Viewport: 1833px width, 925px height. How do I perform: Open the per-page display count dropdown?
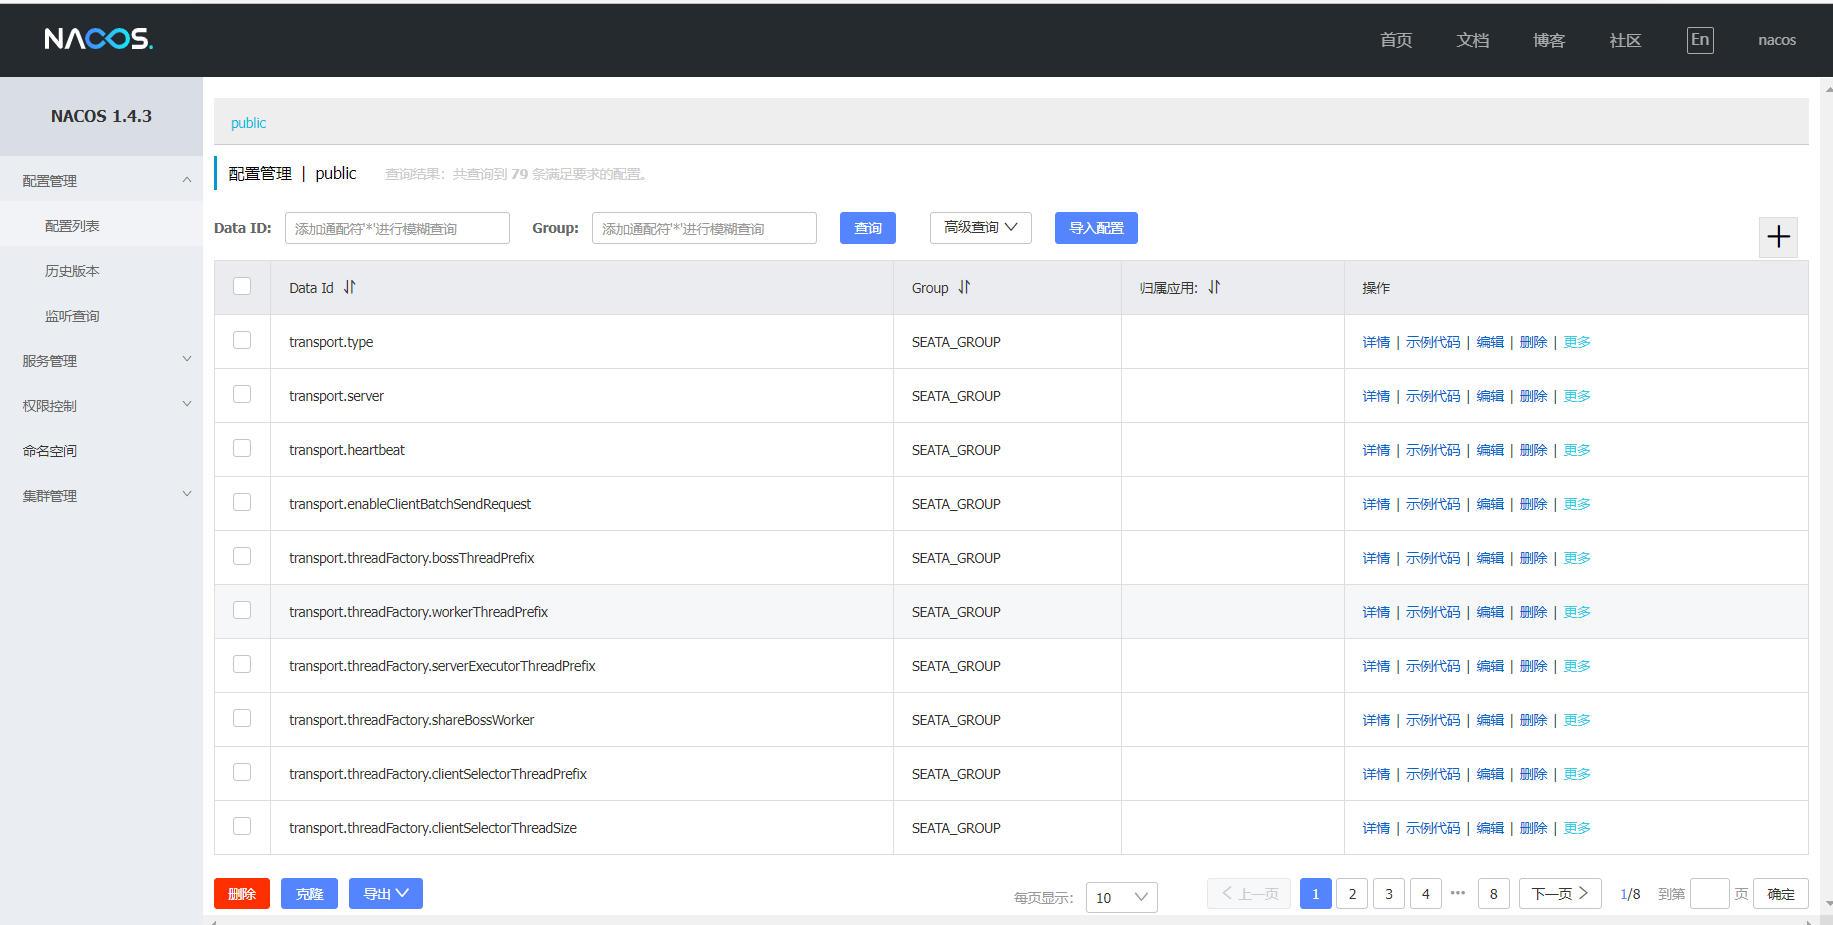(1121, 897)
